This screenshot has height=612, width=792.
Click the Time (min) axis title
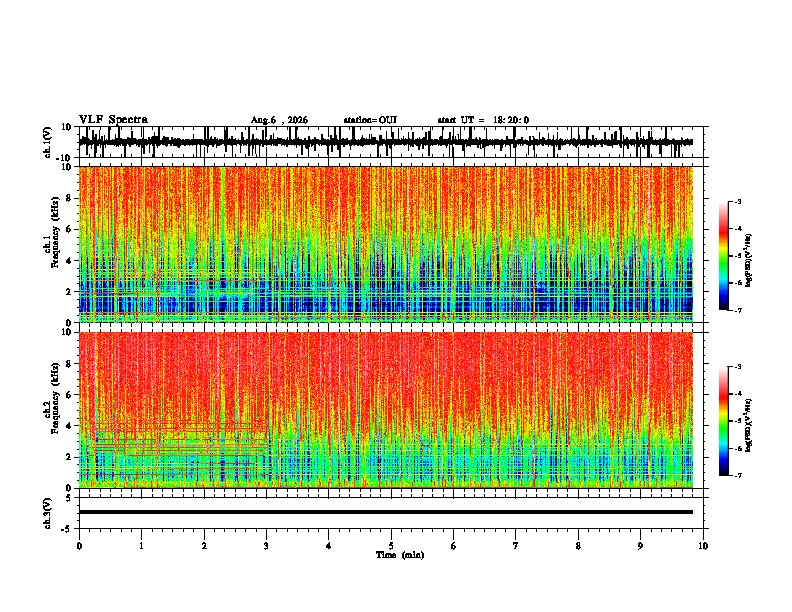point(400,555)
